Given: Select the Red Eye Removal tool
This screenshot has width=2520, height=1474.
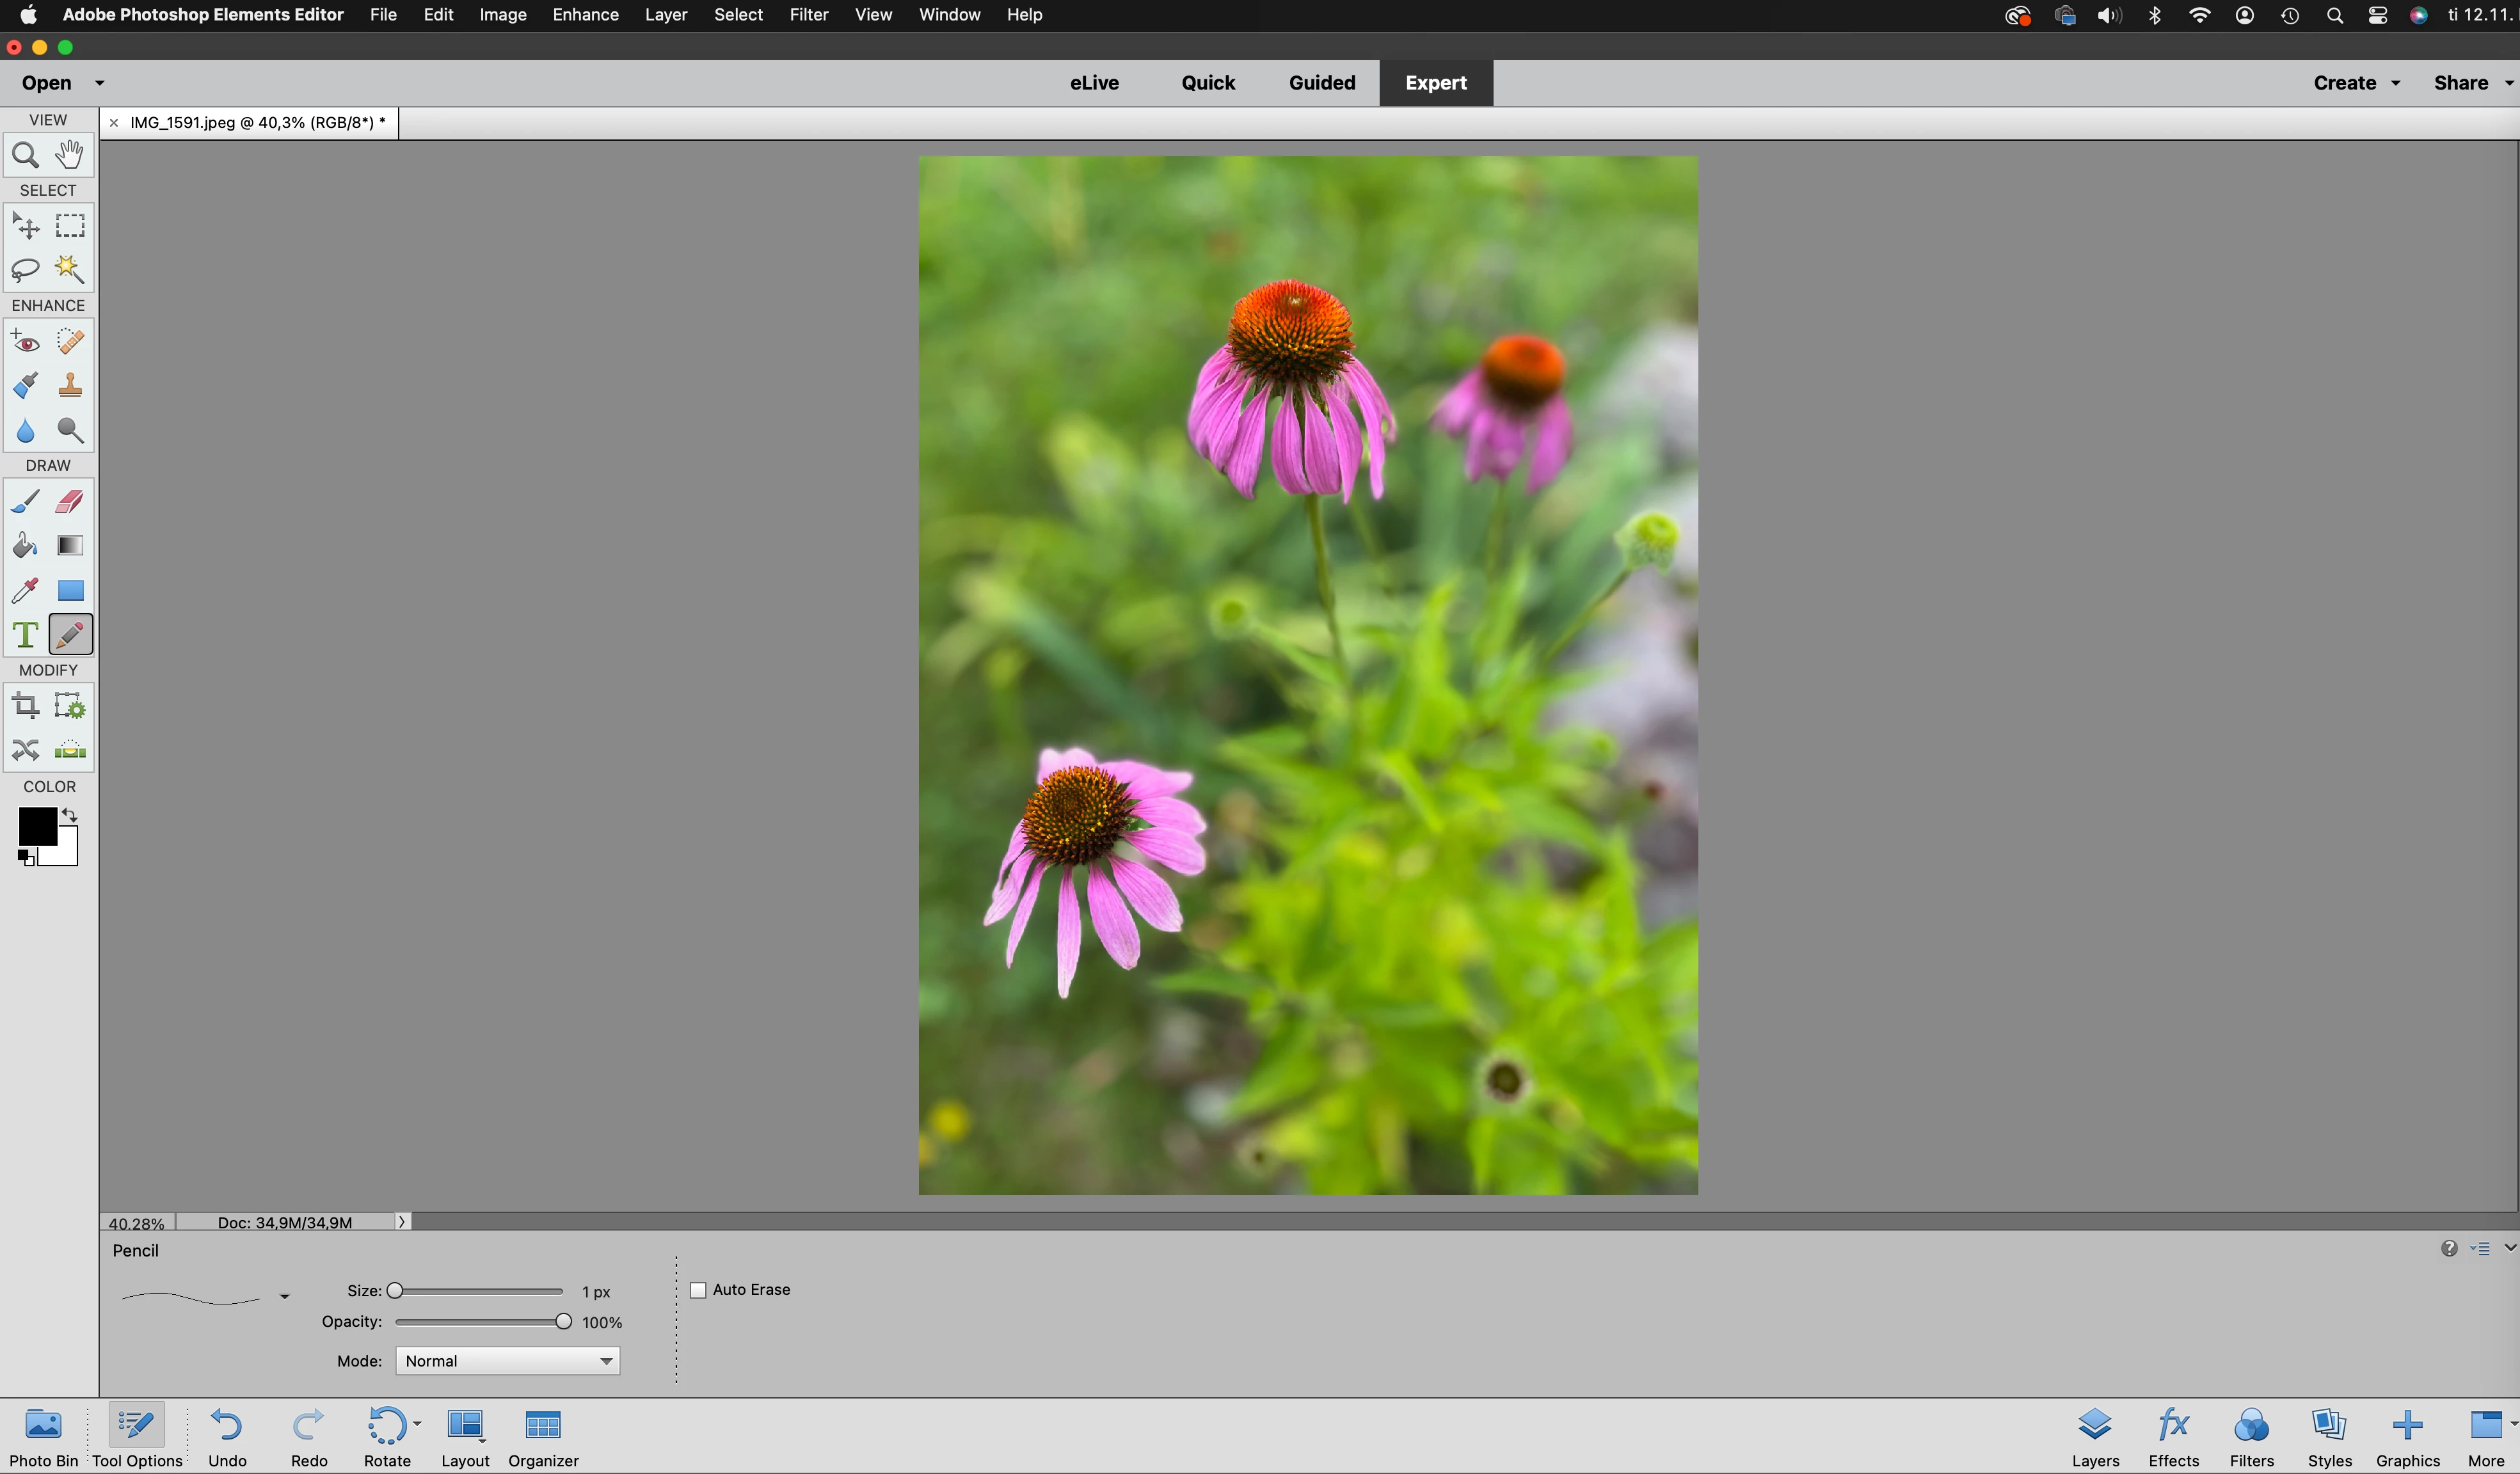Looking at the screenshot, I should [25, 342].
